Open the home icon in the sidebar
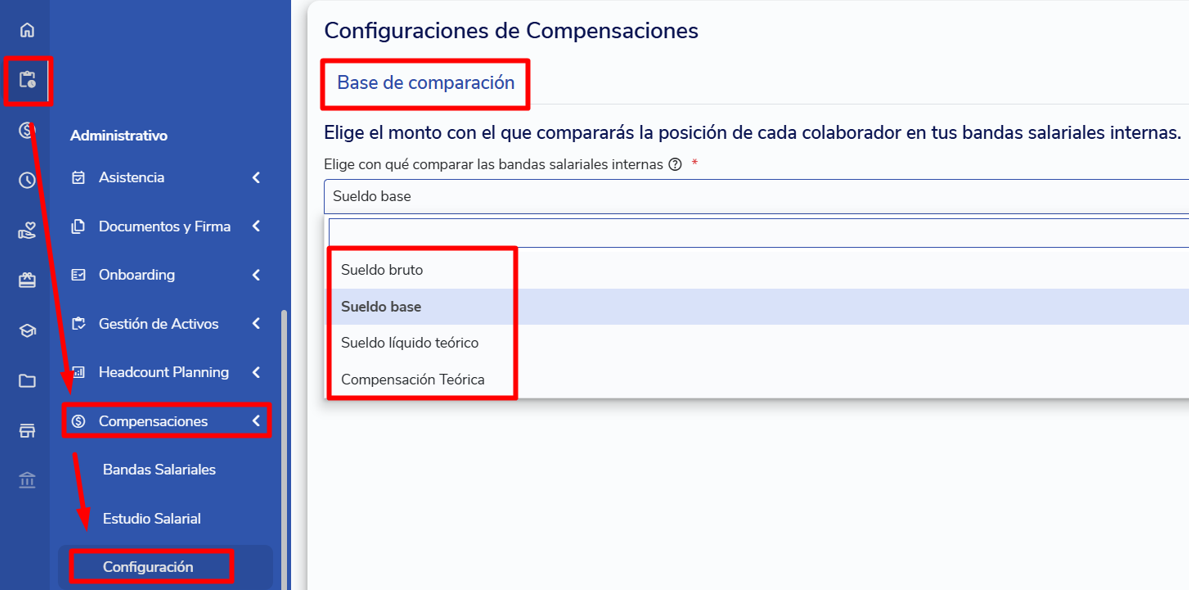The width and height of the screenshot is (1189, 590). tap(27, 31)
